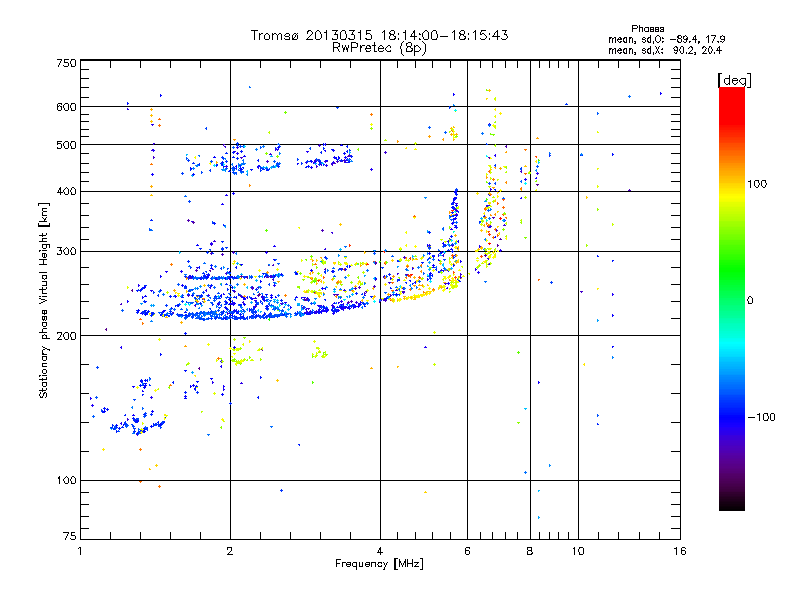The height and width of the screenshot is (600, 800).
Task: Click the y-axis tick label '500'
Action: coord(66,145)
